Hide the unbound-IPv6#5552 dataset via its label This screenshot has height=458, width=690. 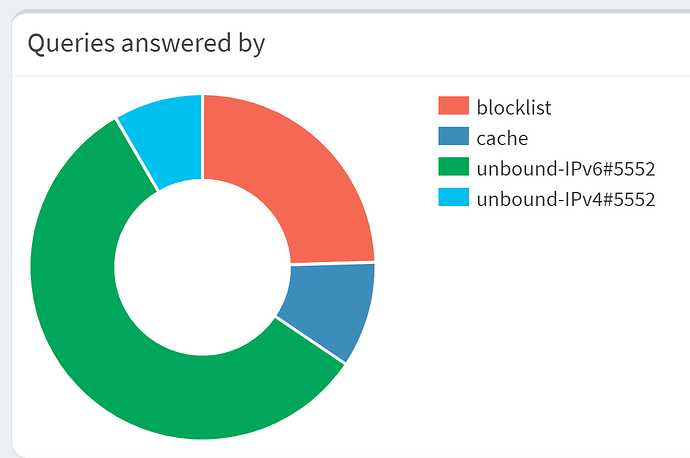(565, 168)
